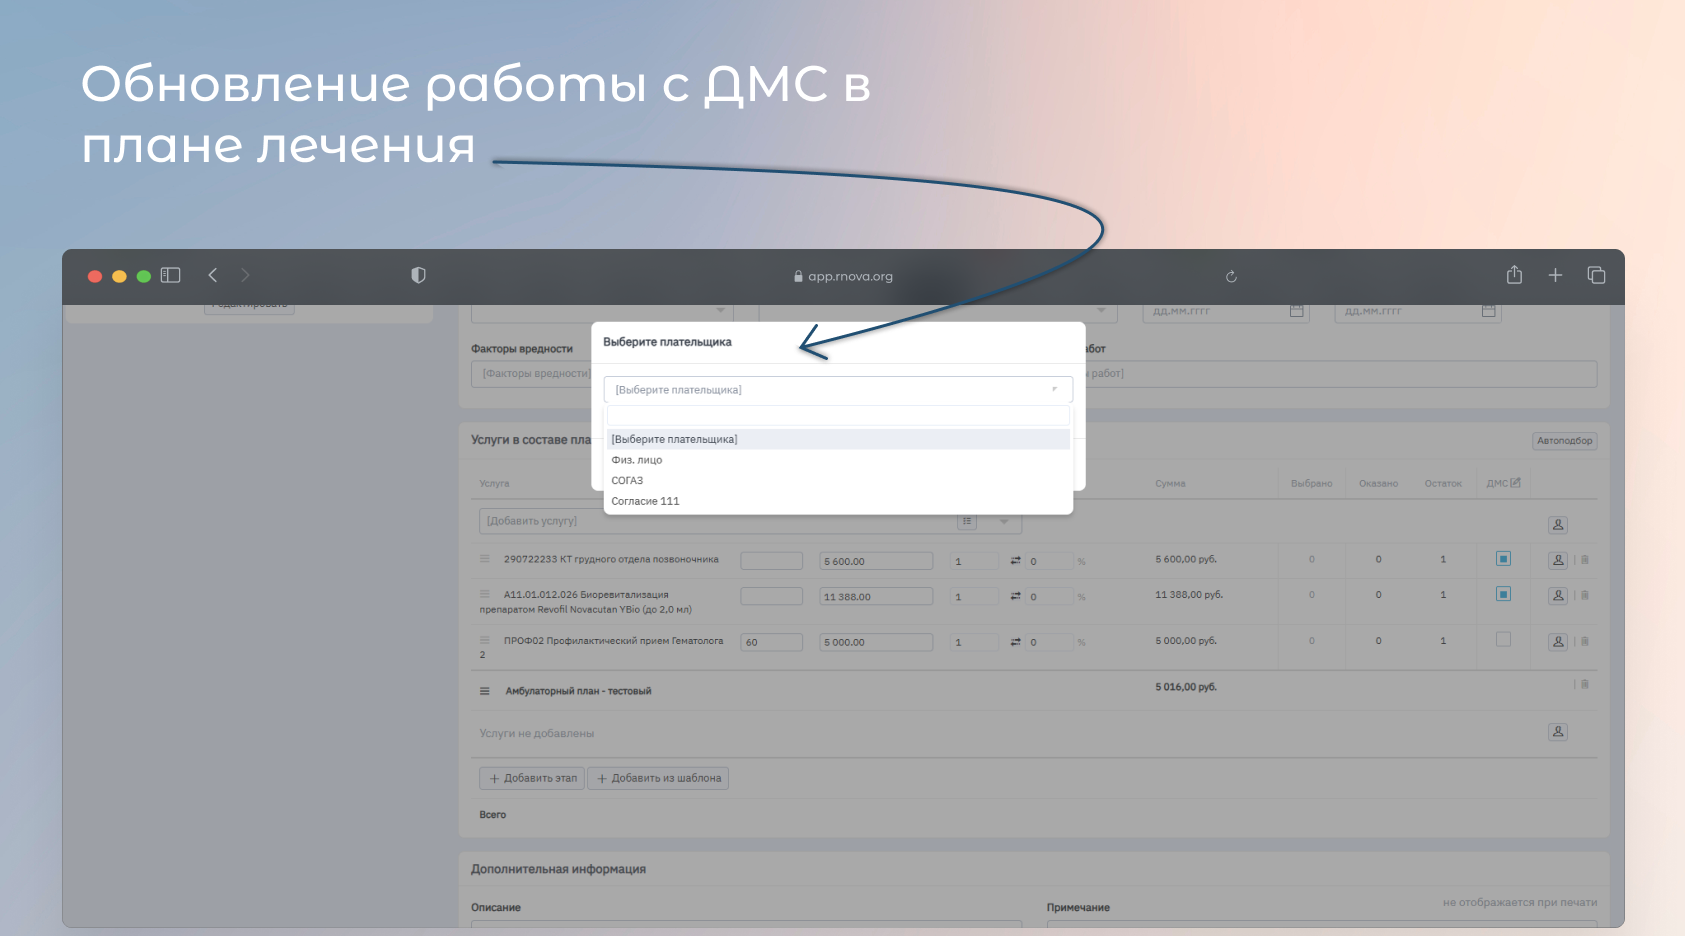1685x936 pixels.
Task: Open Safari tab overview icon
Action: (1596, 275)
